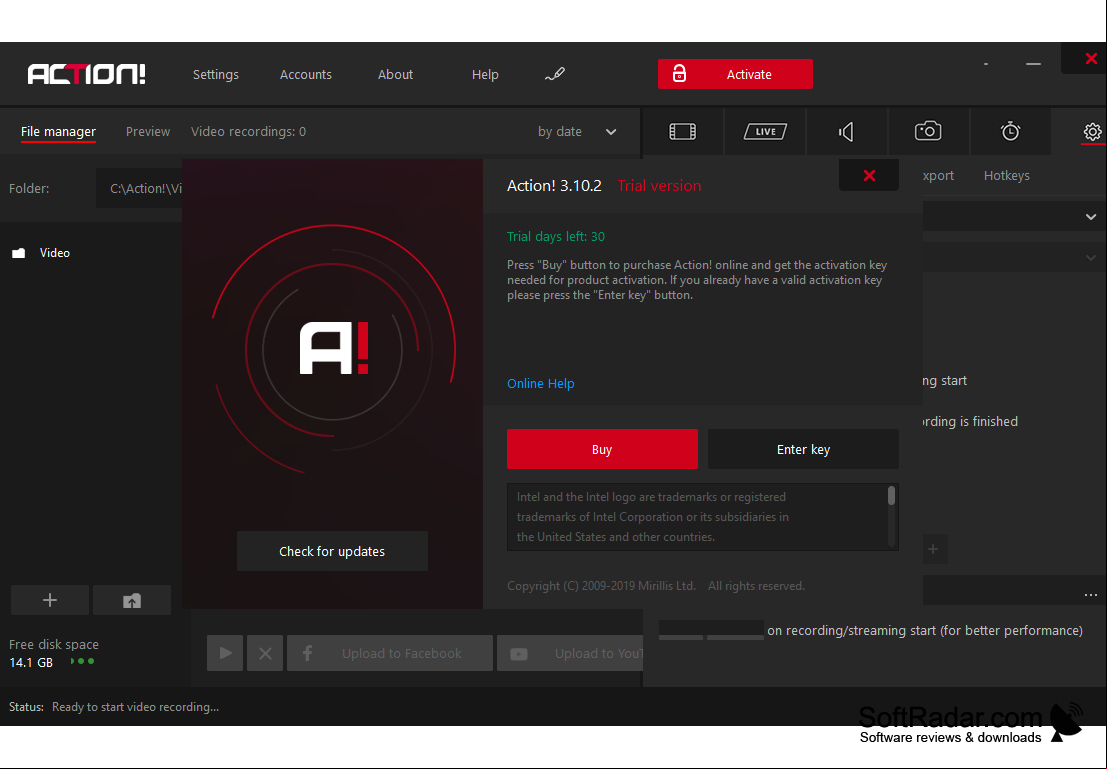Click the play recording button
The image size is (1107, 769).
coord(225,653)
